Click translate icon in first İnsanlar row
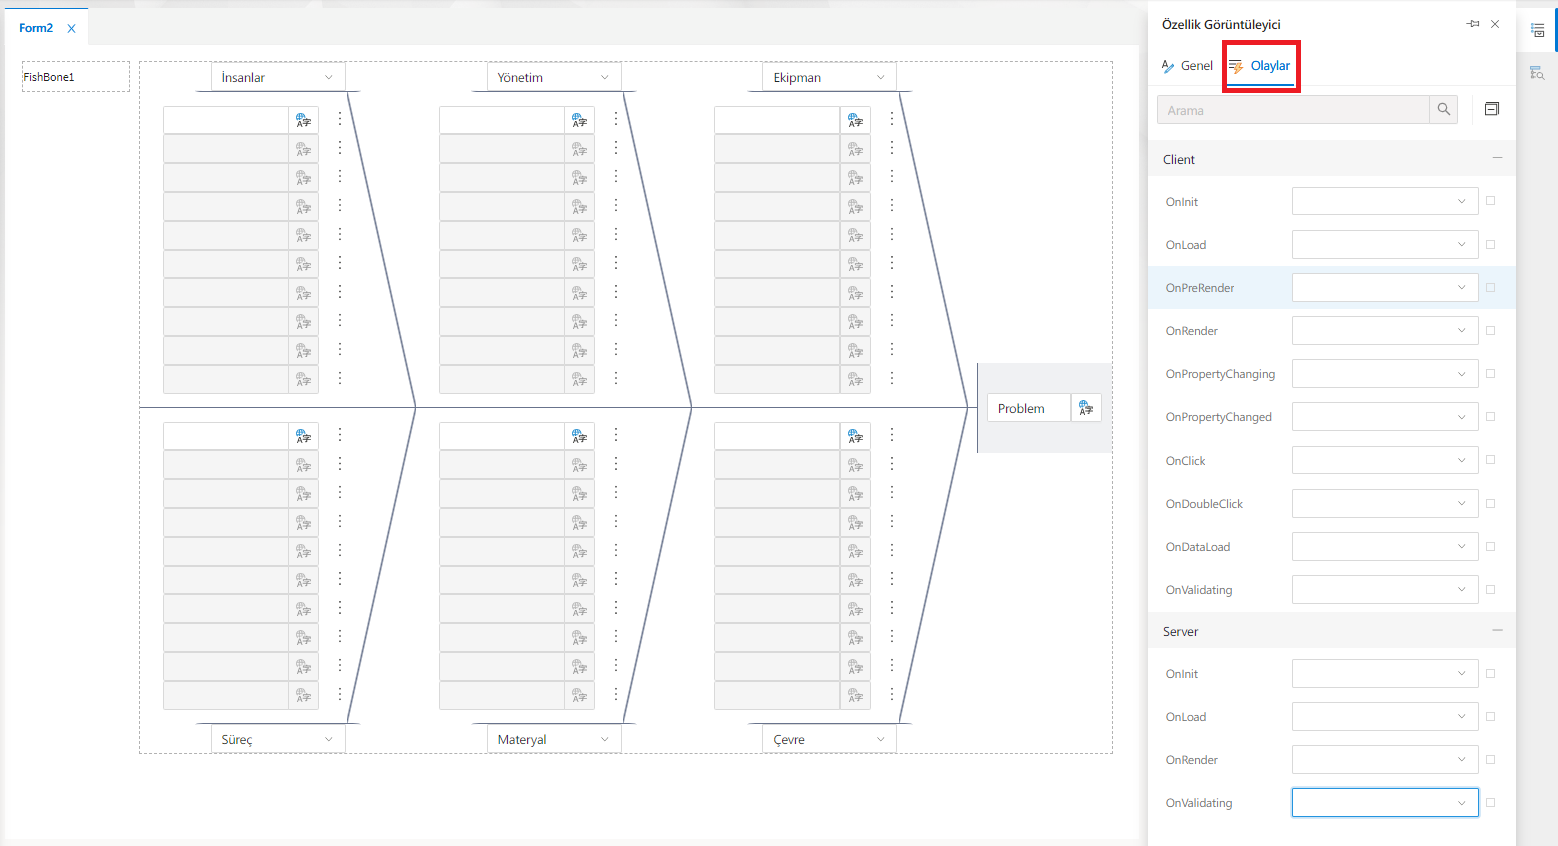The image size is (1558, 846). 303,120
